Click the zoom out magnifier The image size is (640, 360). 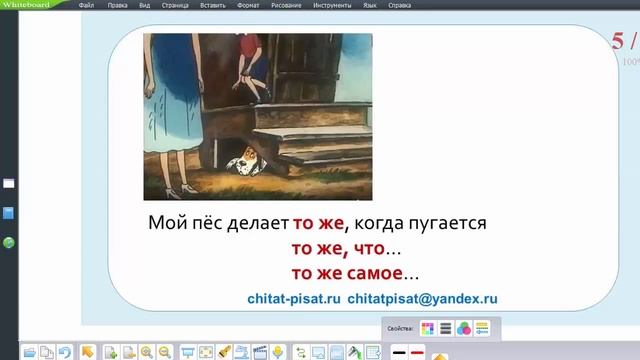point(164,352)
